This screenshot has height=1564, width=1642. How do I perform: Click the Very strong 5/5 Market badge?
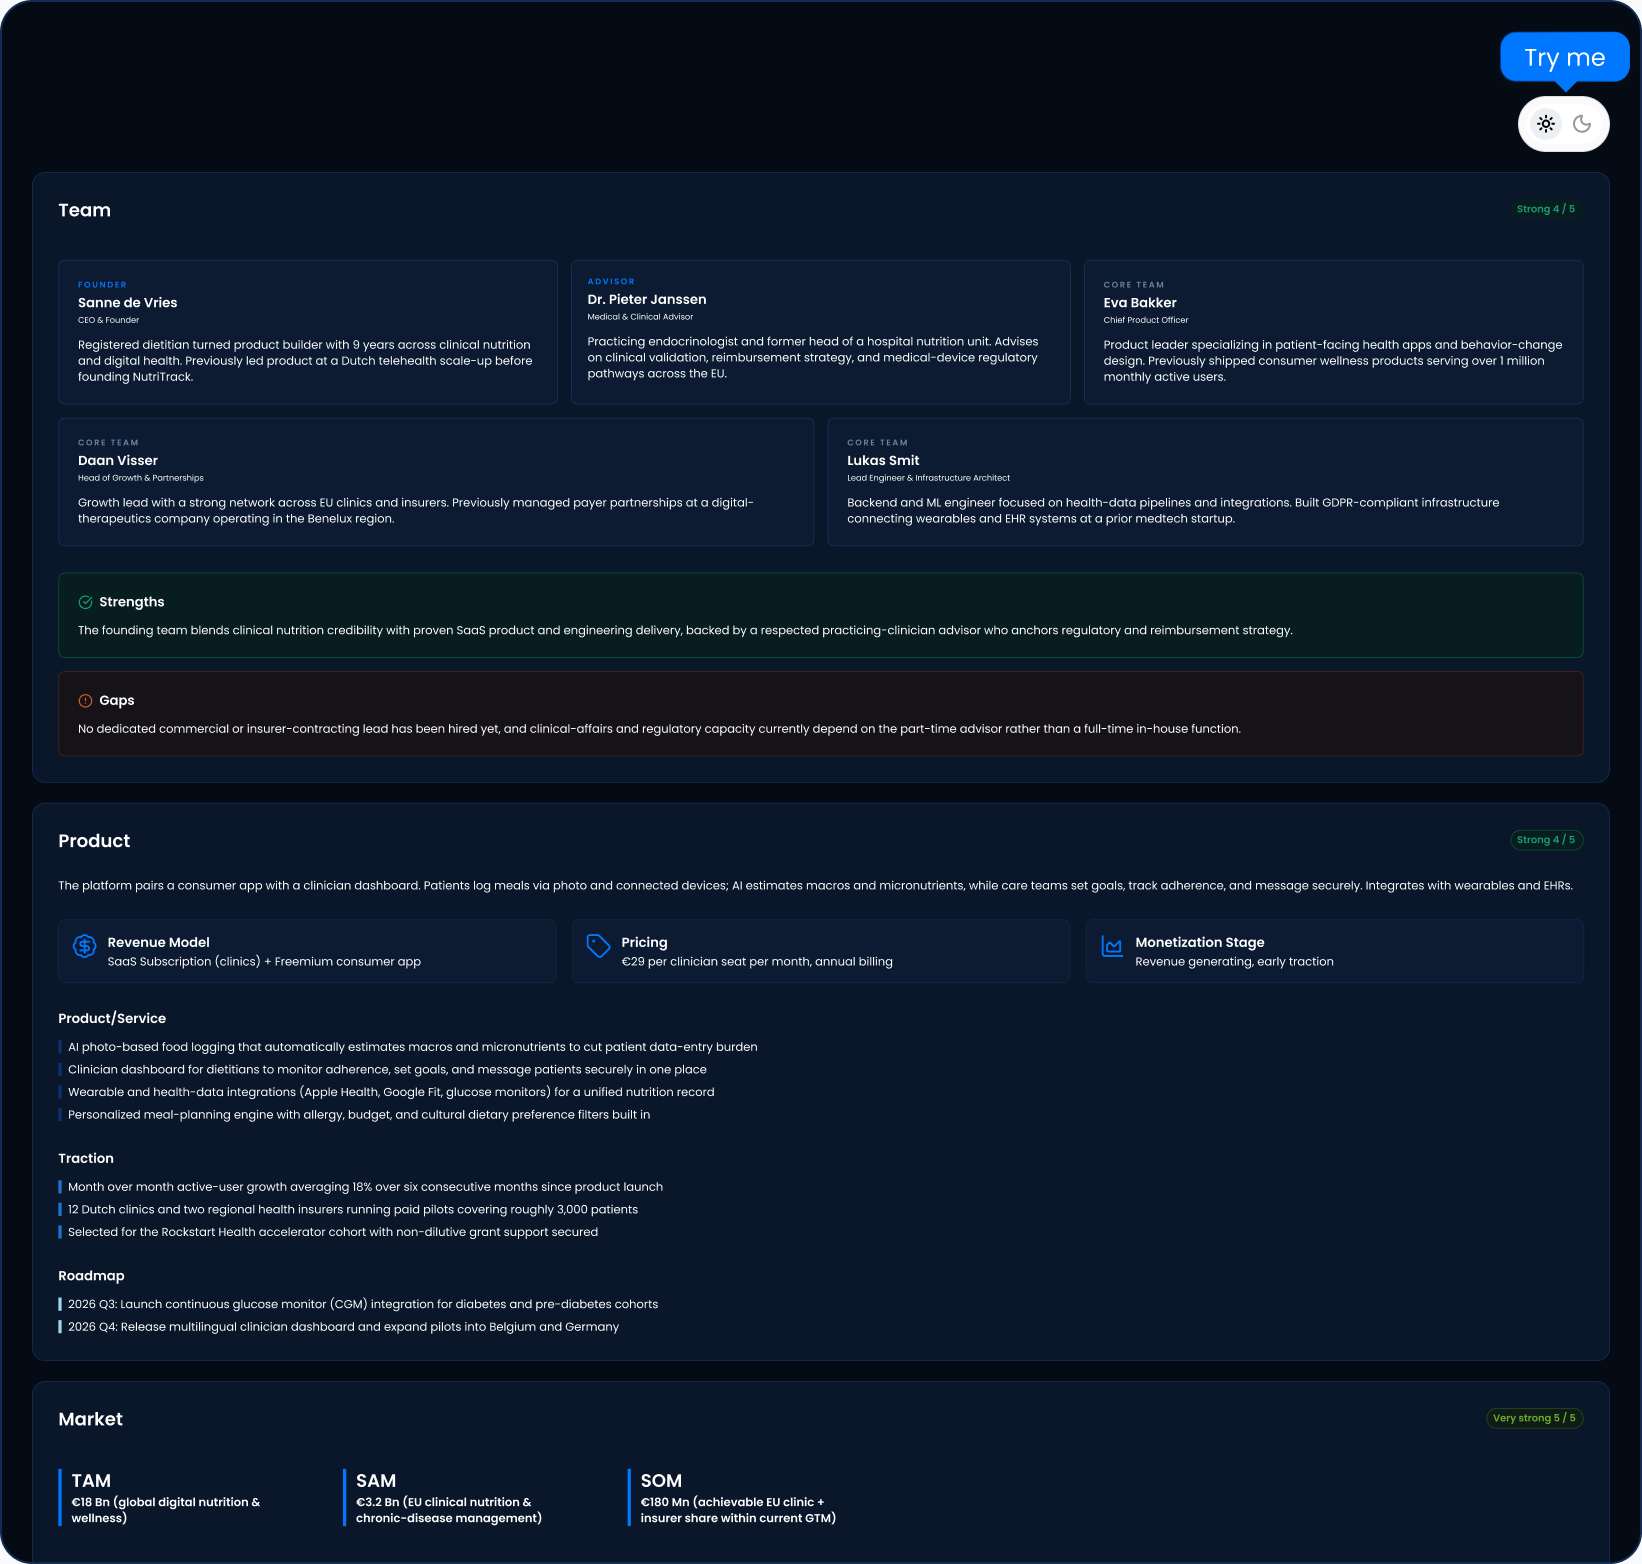click(x=1534, y=1418)
